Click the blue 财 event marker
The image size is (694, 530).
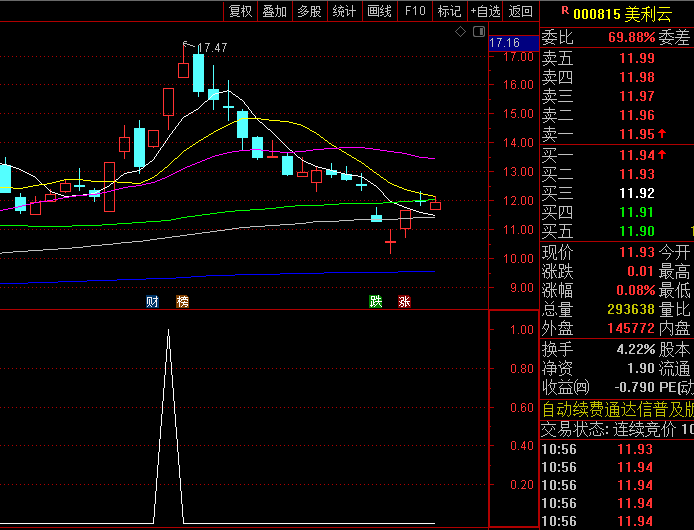[x=152, y=301]
